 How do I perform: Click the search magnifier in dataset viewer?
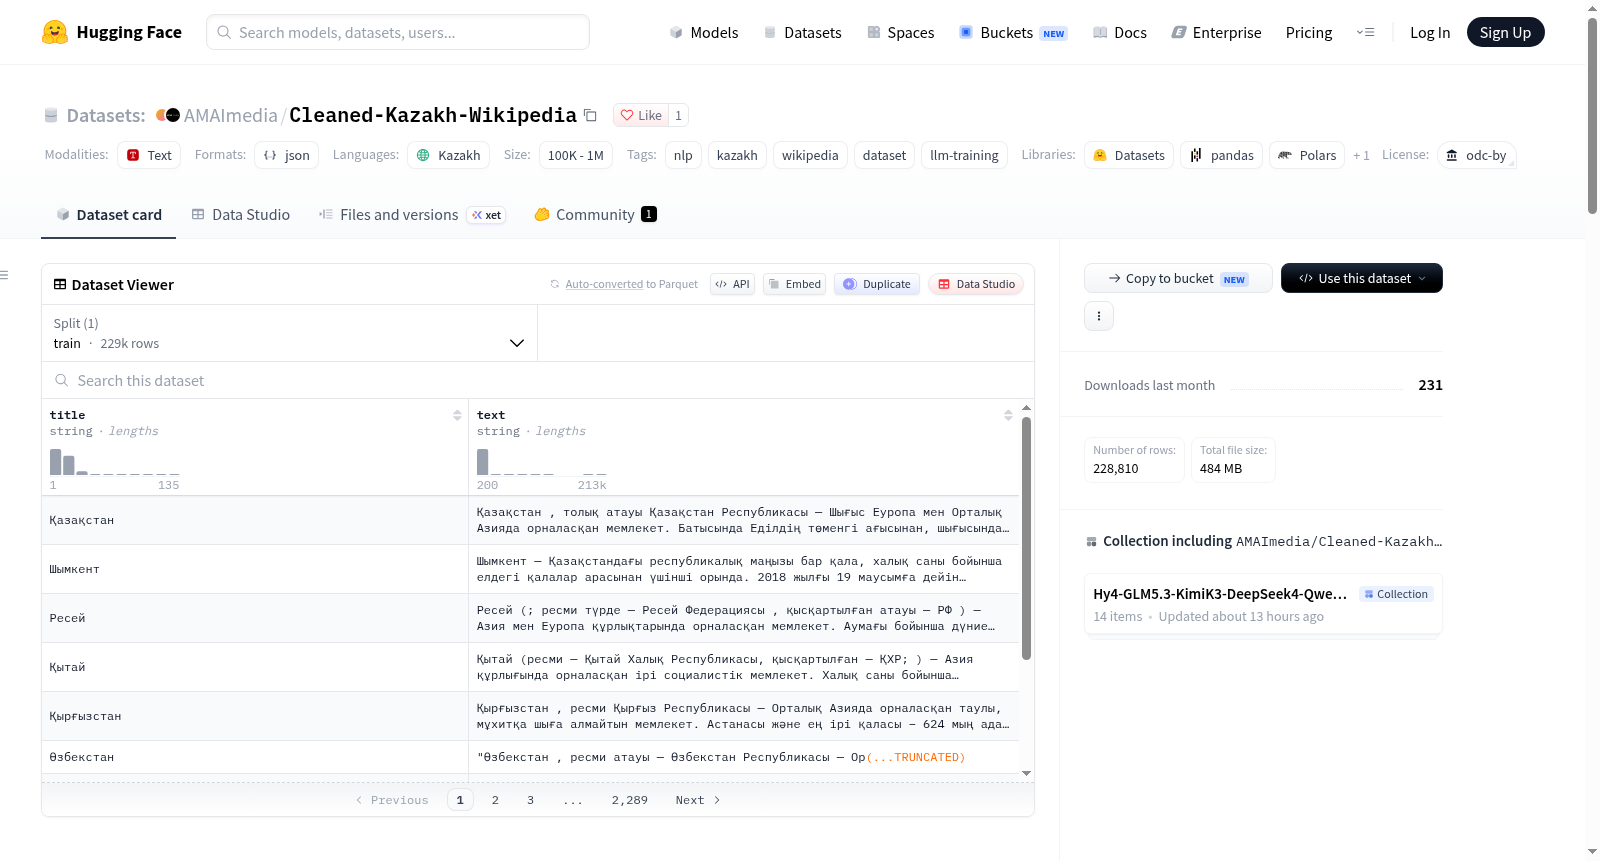[x=62, y=381]
